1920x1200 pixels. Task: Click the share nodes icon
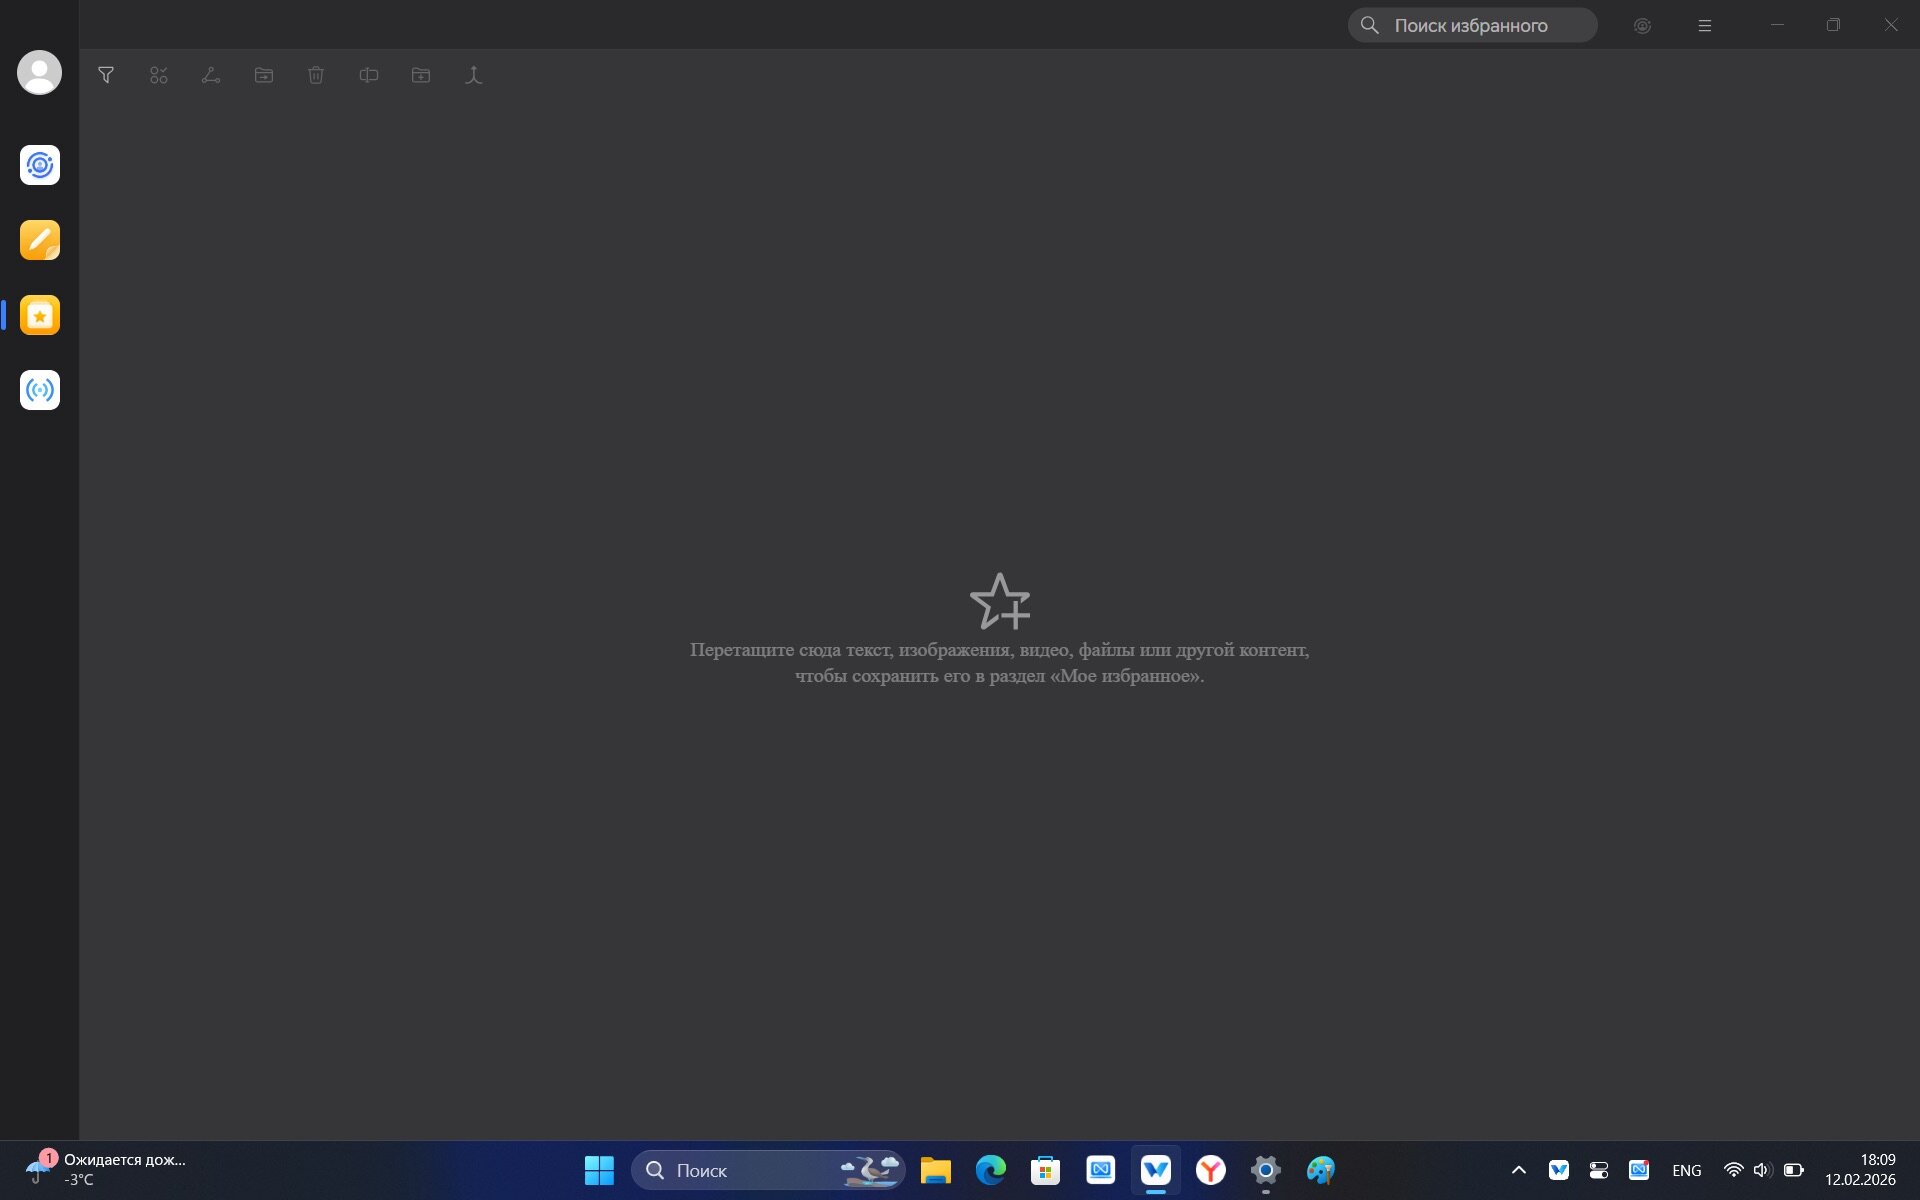[211, 75]
